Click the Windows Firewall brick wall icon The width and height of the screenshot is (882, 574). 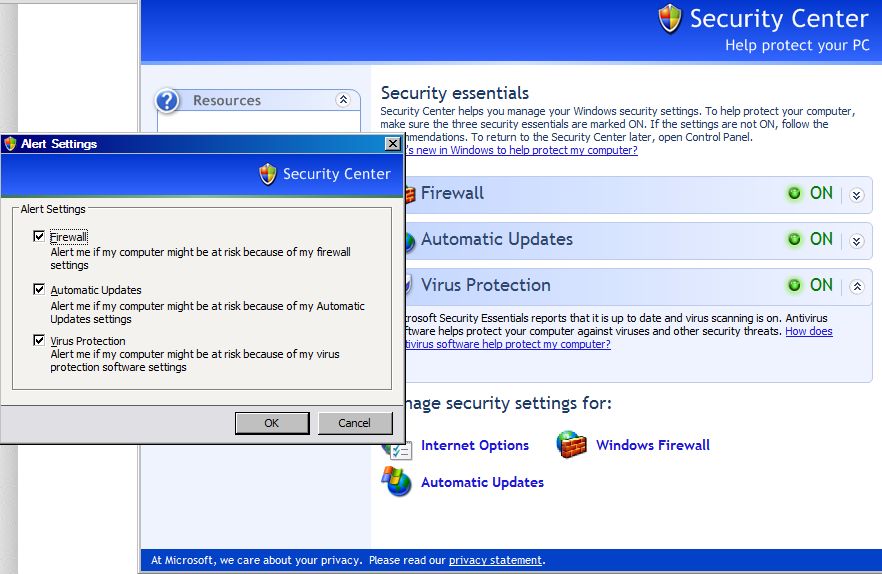click(571, 445)
